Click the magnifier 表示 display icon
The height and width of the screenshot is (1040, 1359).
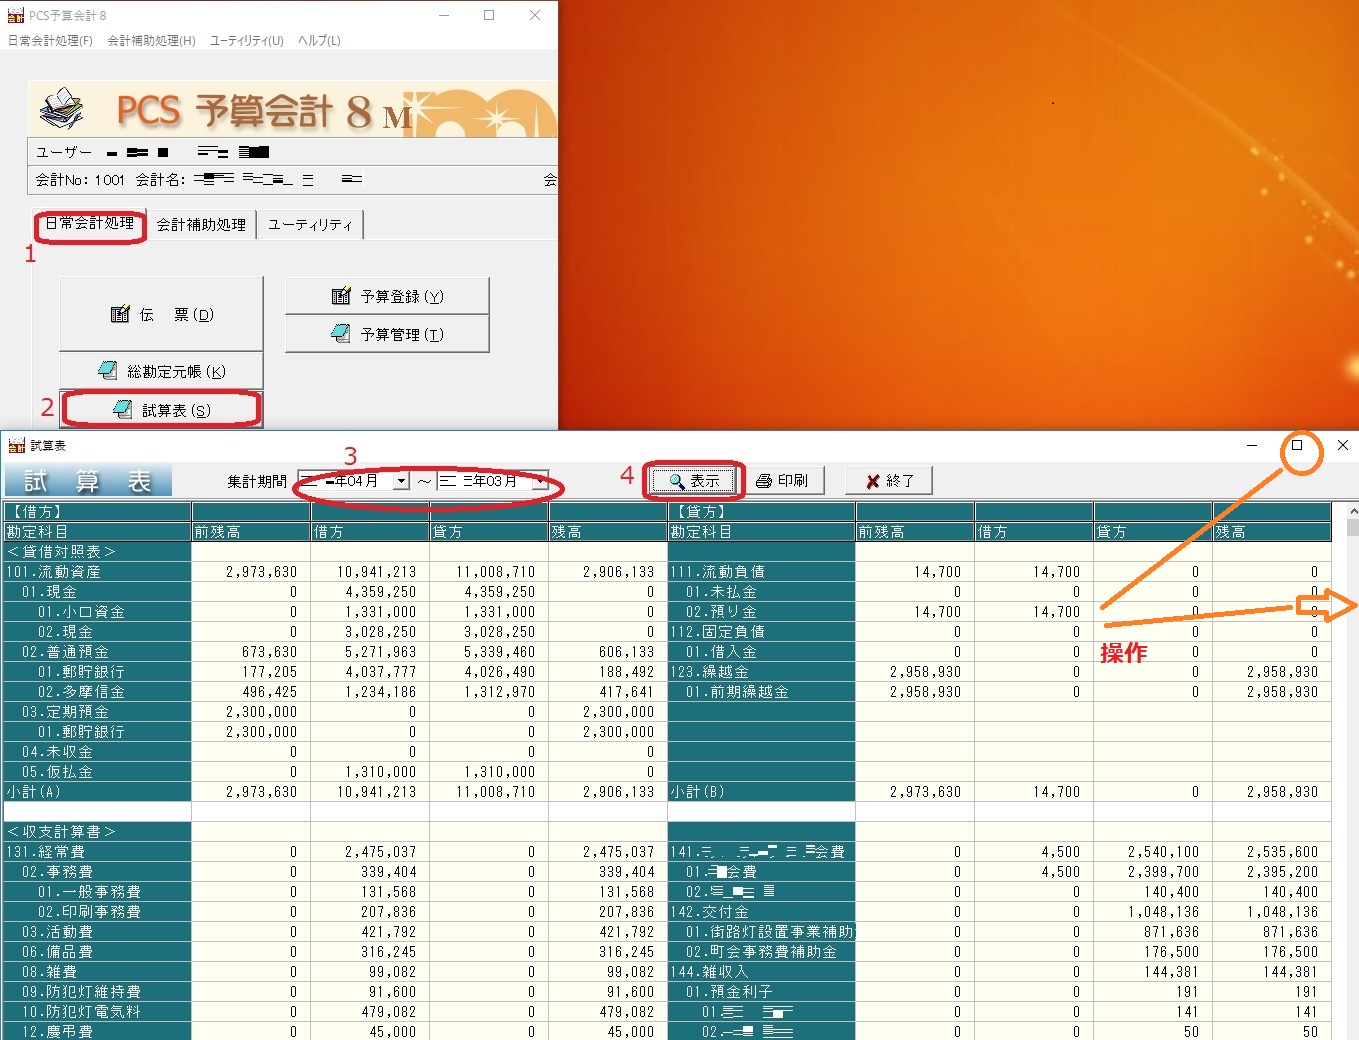[677, 481]
